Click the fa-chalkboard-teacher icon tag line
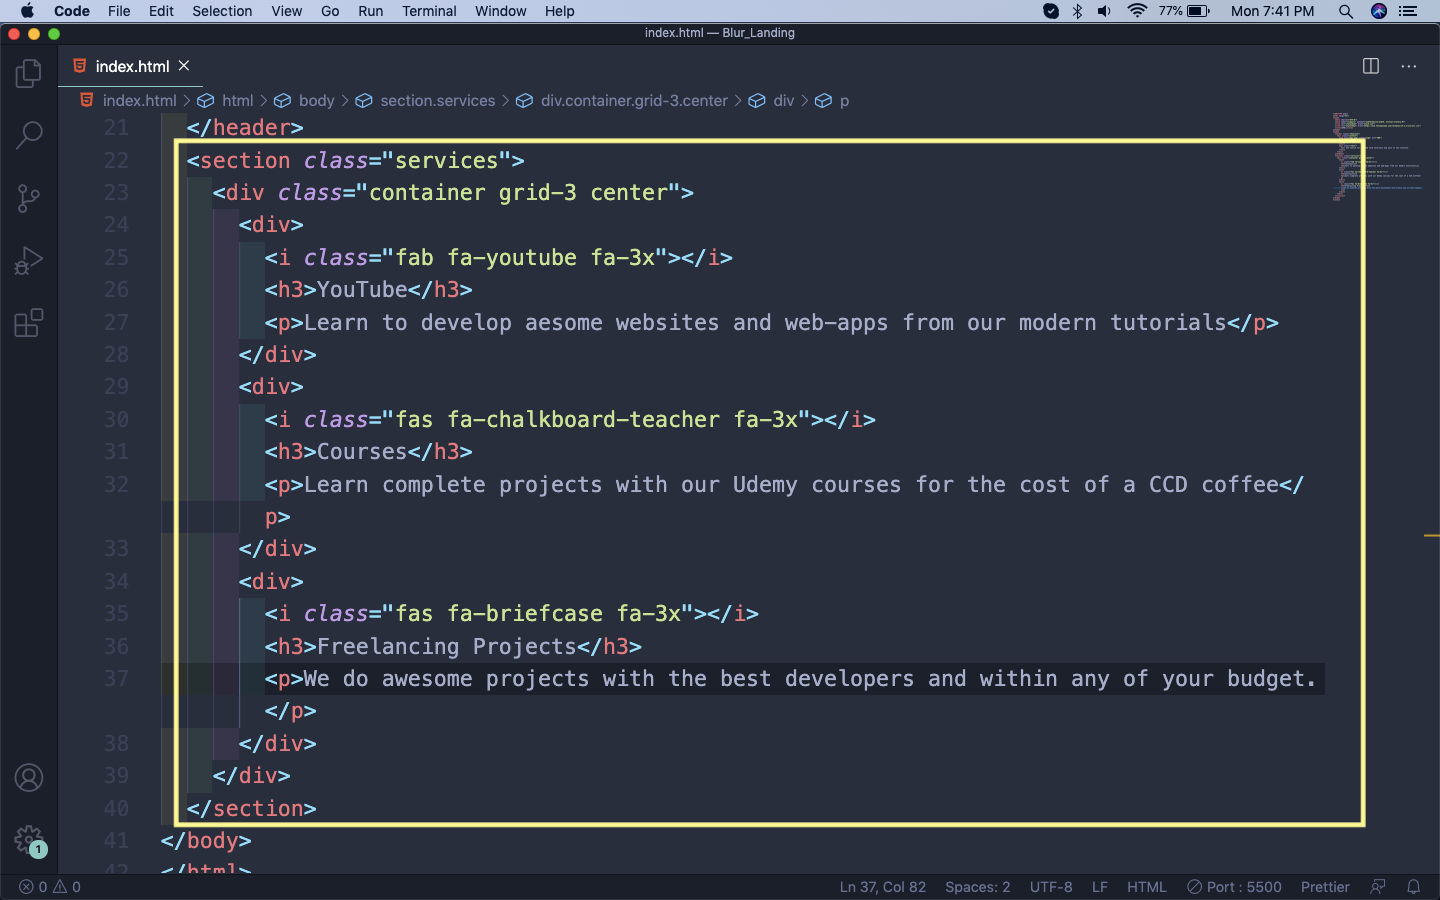Screen dimensions: 1440x900 570,420
